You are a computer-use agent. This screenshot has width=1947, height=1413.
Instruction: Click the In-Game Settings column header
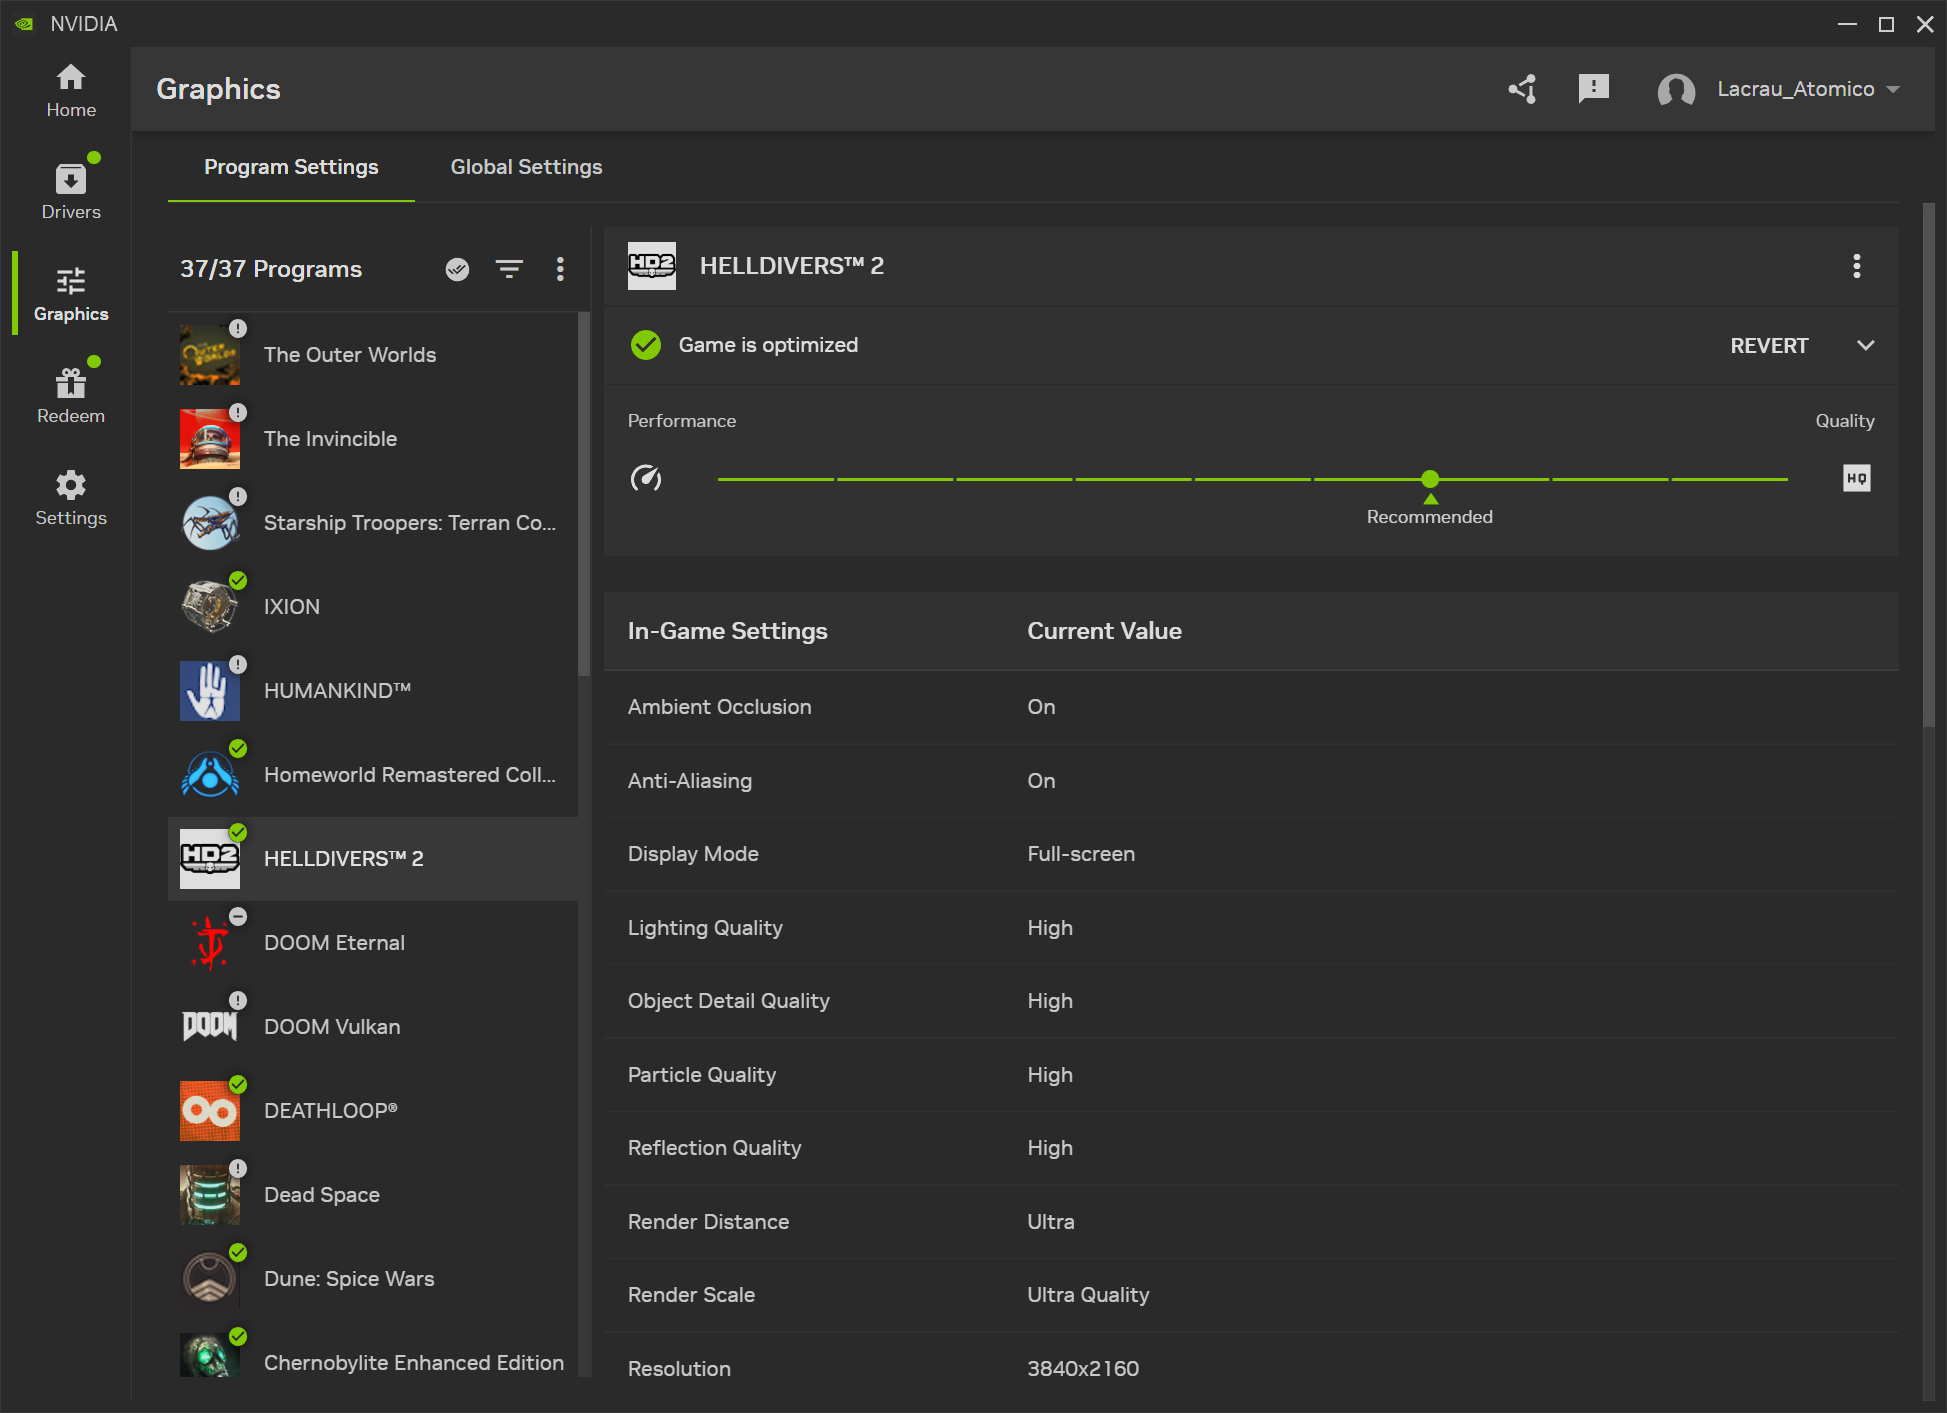[727, 631]
